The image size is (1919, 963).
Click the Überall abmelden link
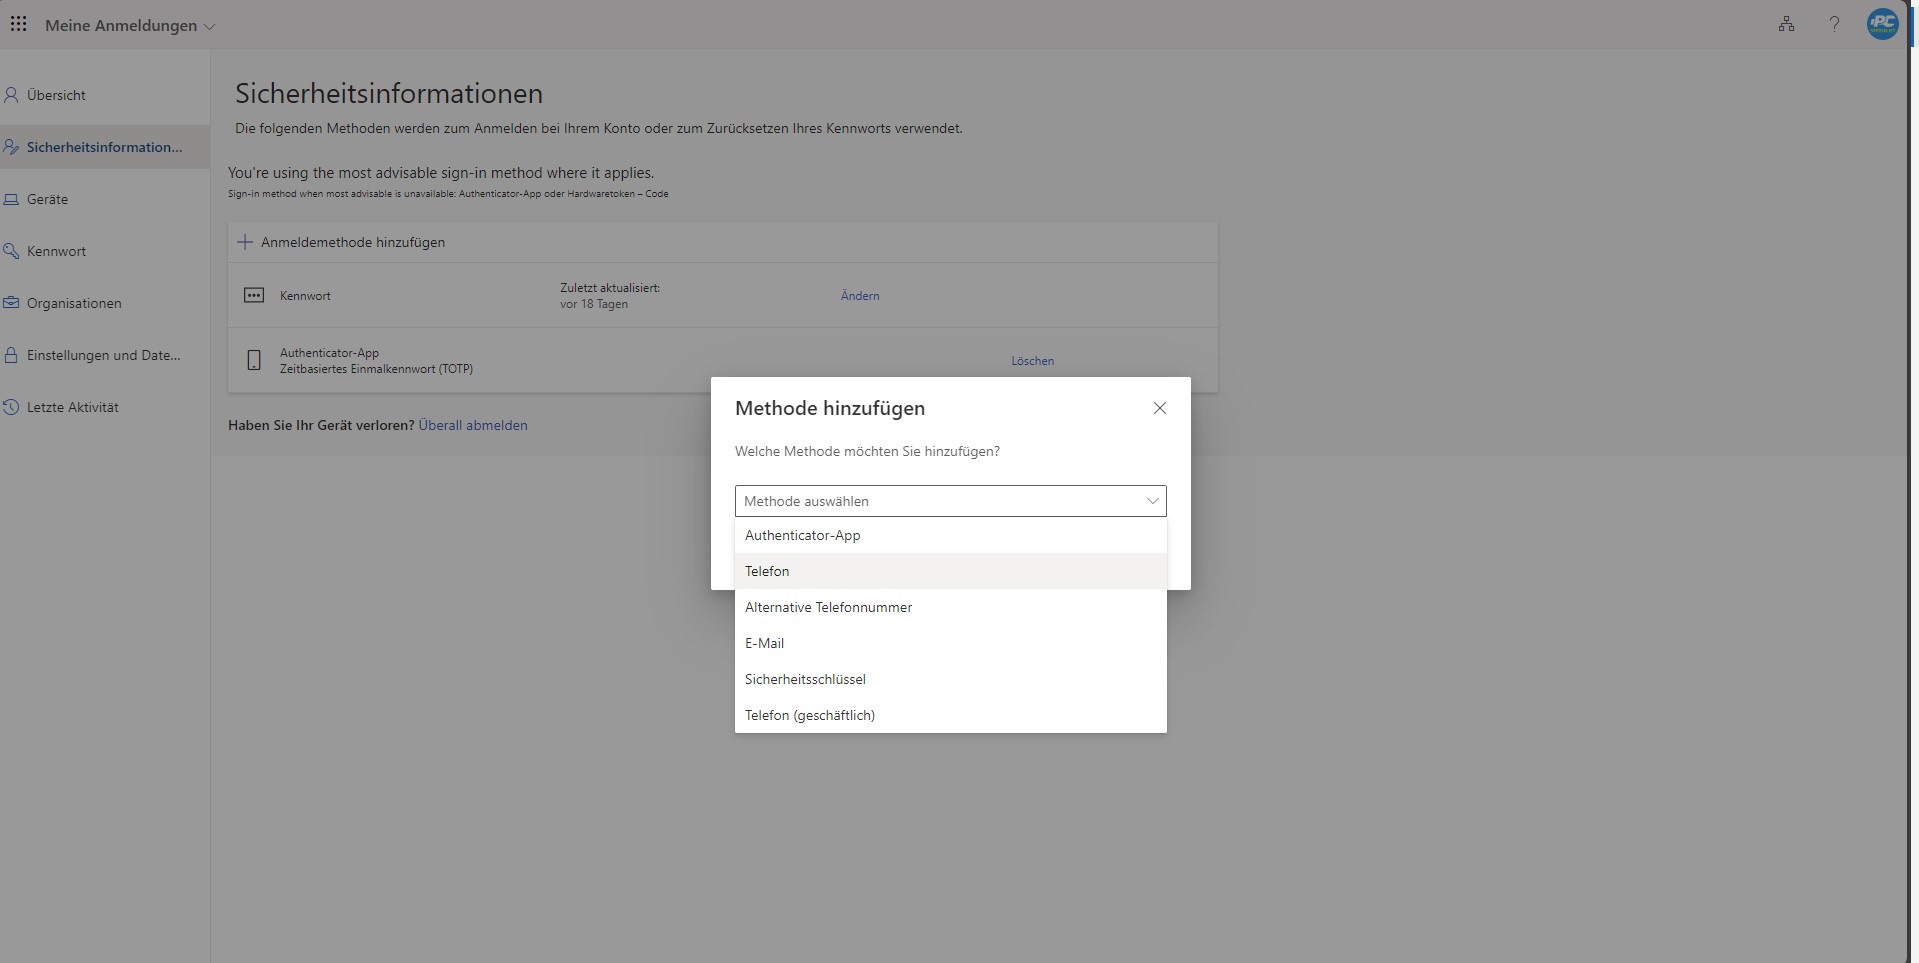click(473, 425)
